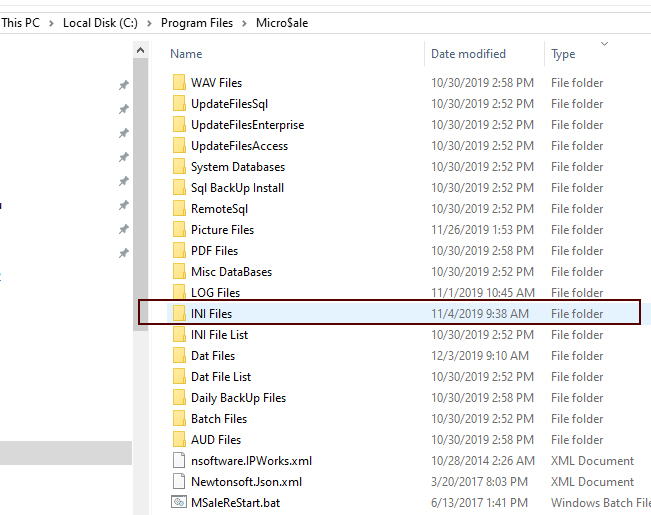This screenshot has height=515, width=651.
Task: Select the MSaleReStart.bat file icon
Action: pyautogui.click(x=178, y=503)
